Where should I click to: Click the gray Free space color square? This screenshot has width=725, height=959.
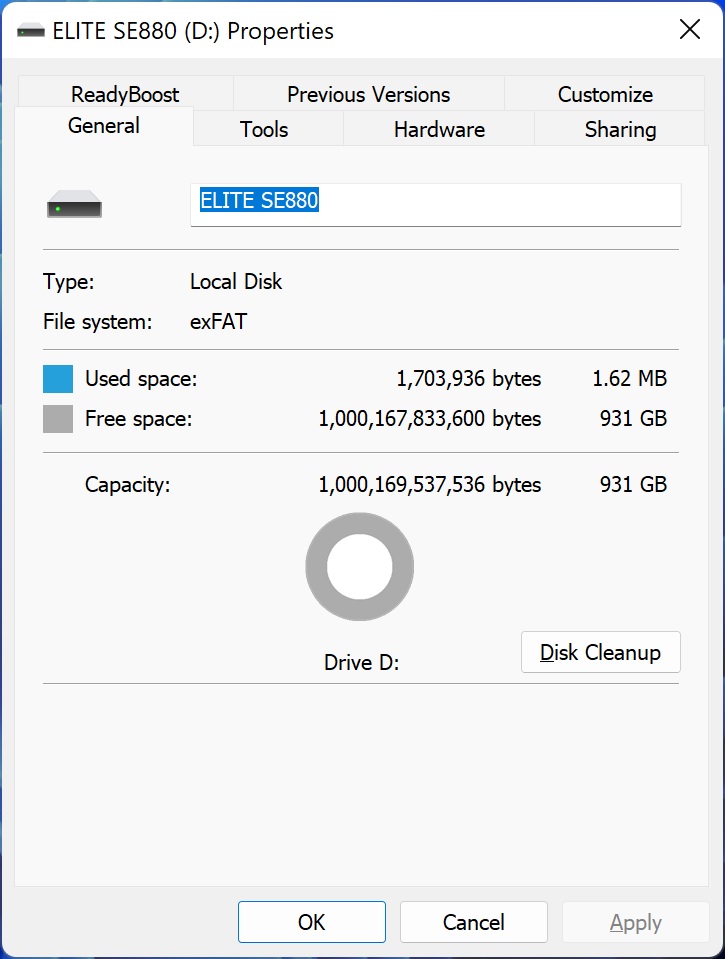point(58,419)
